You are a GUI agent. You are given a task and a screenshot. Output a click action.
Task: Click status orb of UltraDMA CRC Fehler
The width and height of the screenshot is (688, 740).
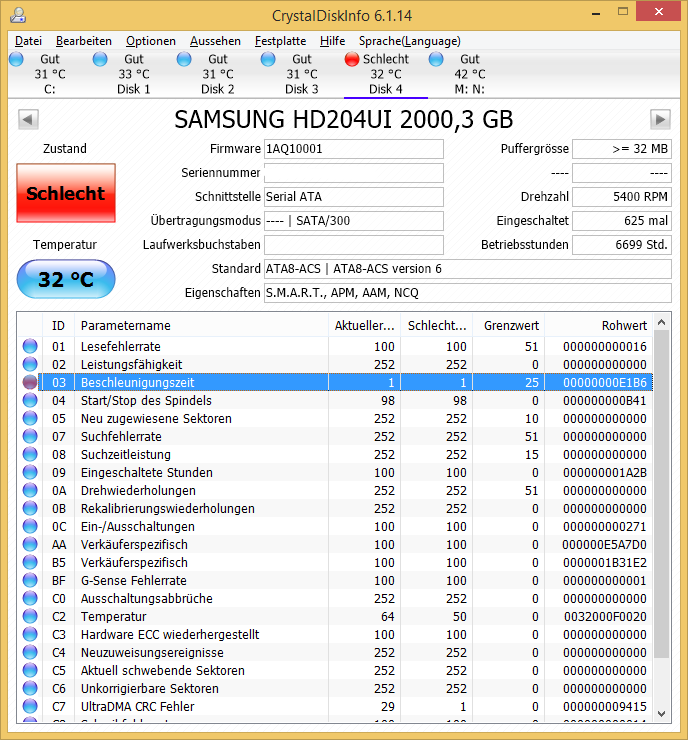(30, 706)
